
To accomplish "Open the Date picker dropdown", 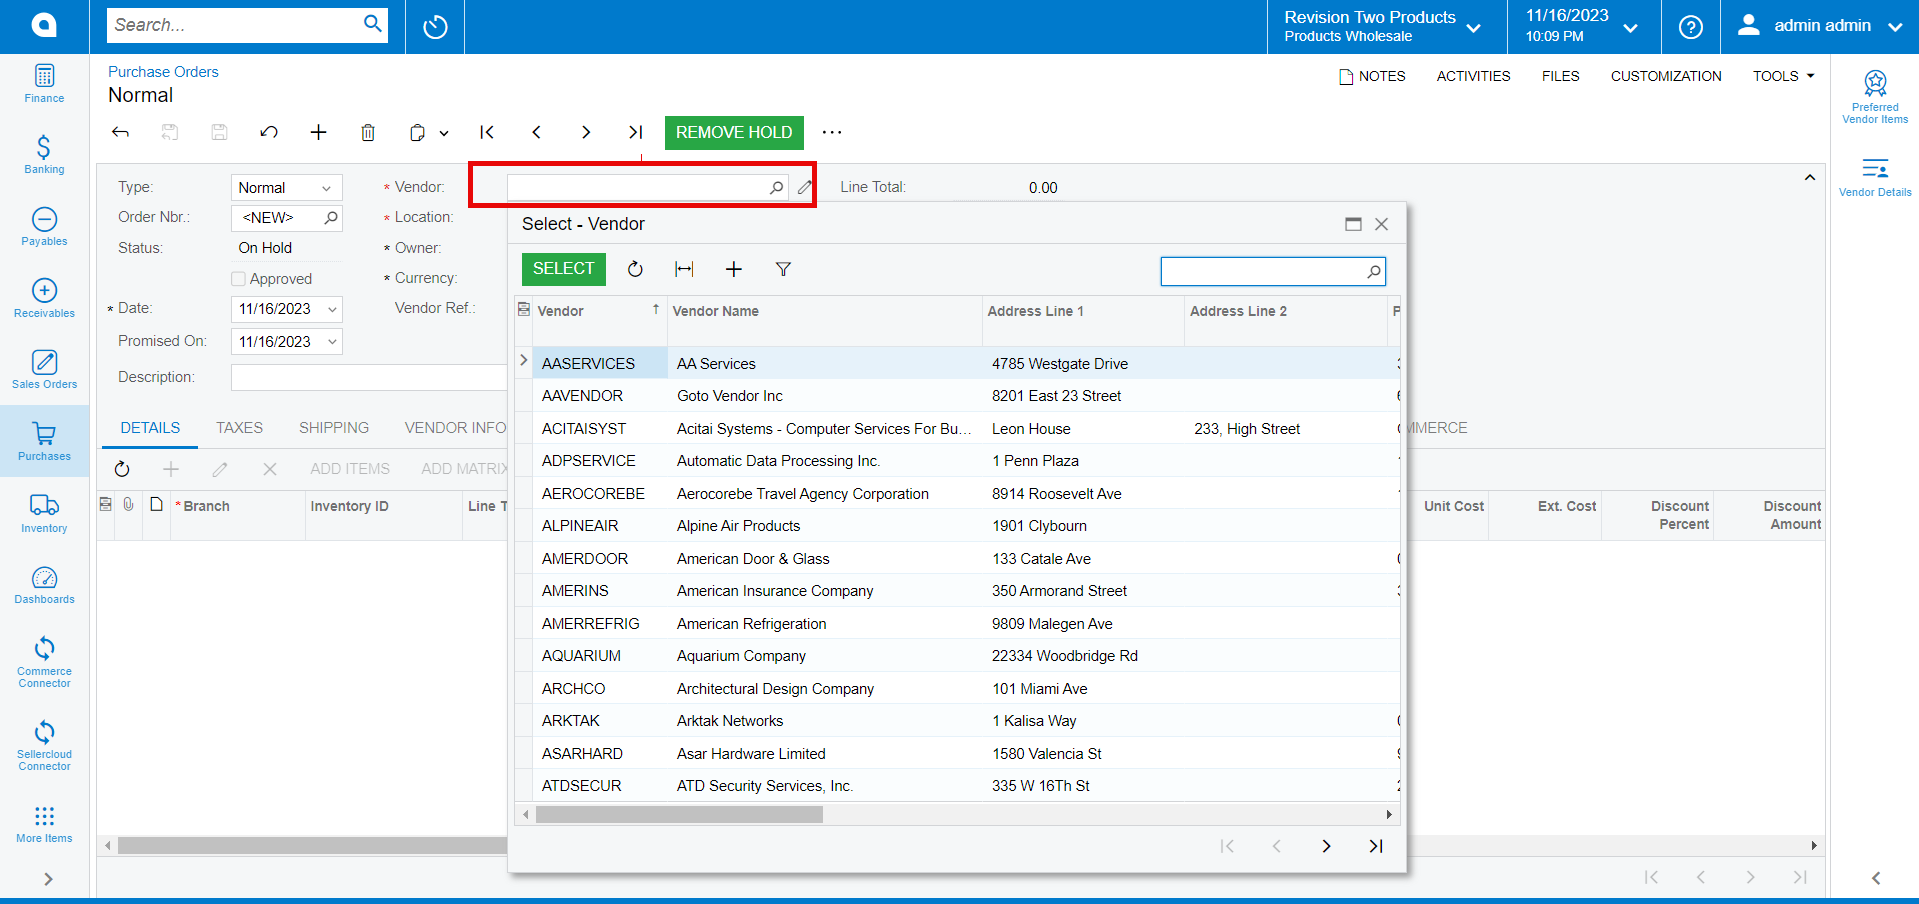I will [x=332, y=309].
